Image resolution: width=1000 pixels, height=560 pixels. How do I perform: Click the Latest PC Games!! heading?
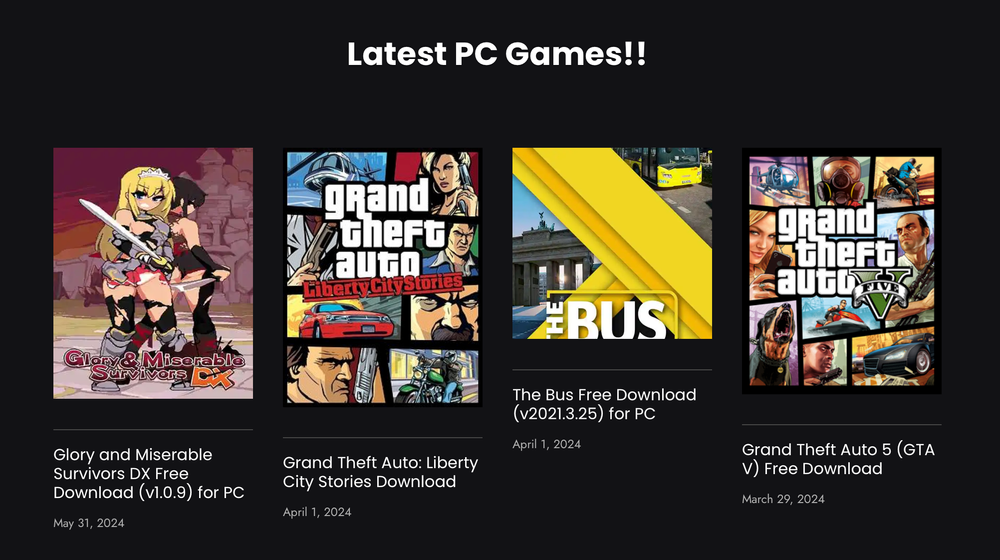[497, 55]
